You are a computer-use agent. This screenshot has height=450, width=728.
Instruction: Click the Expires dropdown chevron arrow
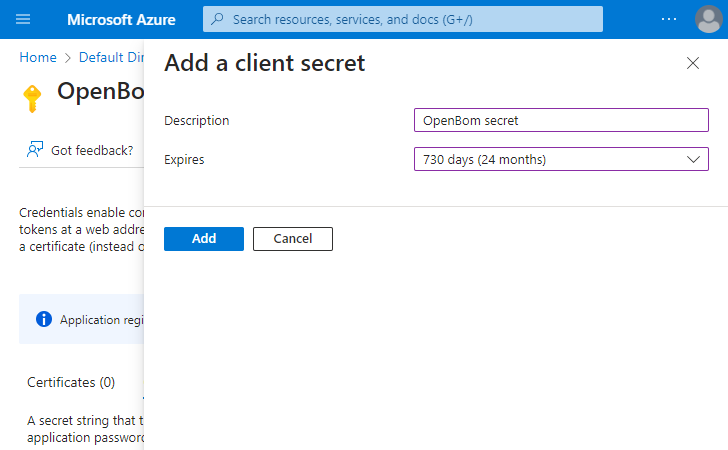[x=693, y=159]
